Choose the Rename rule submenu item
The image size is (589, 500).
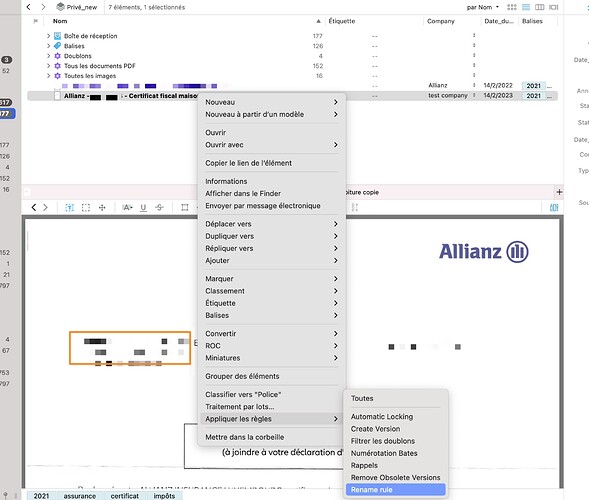[x=395, y=489]
